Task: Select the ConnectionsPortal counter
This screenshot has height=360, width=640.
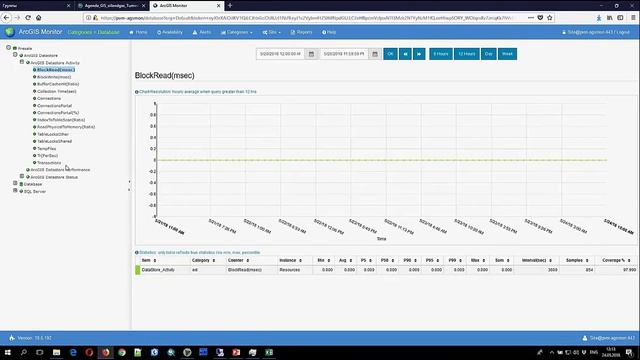Action: point(54,106)
